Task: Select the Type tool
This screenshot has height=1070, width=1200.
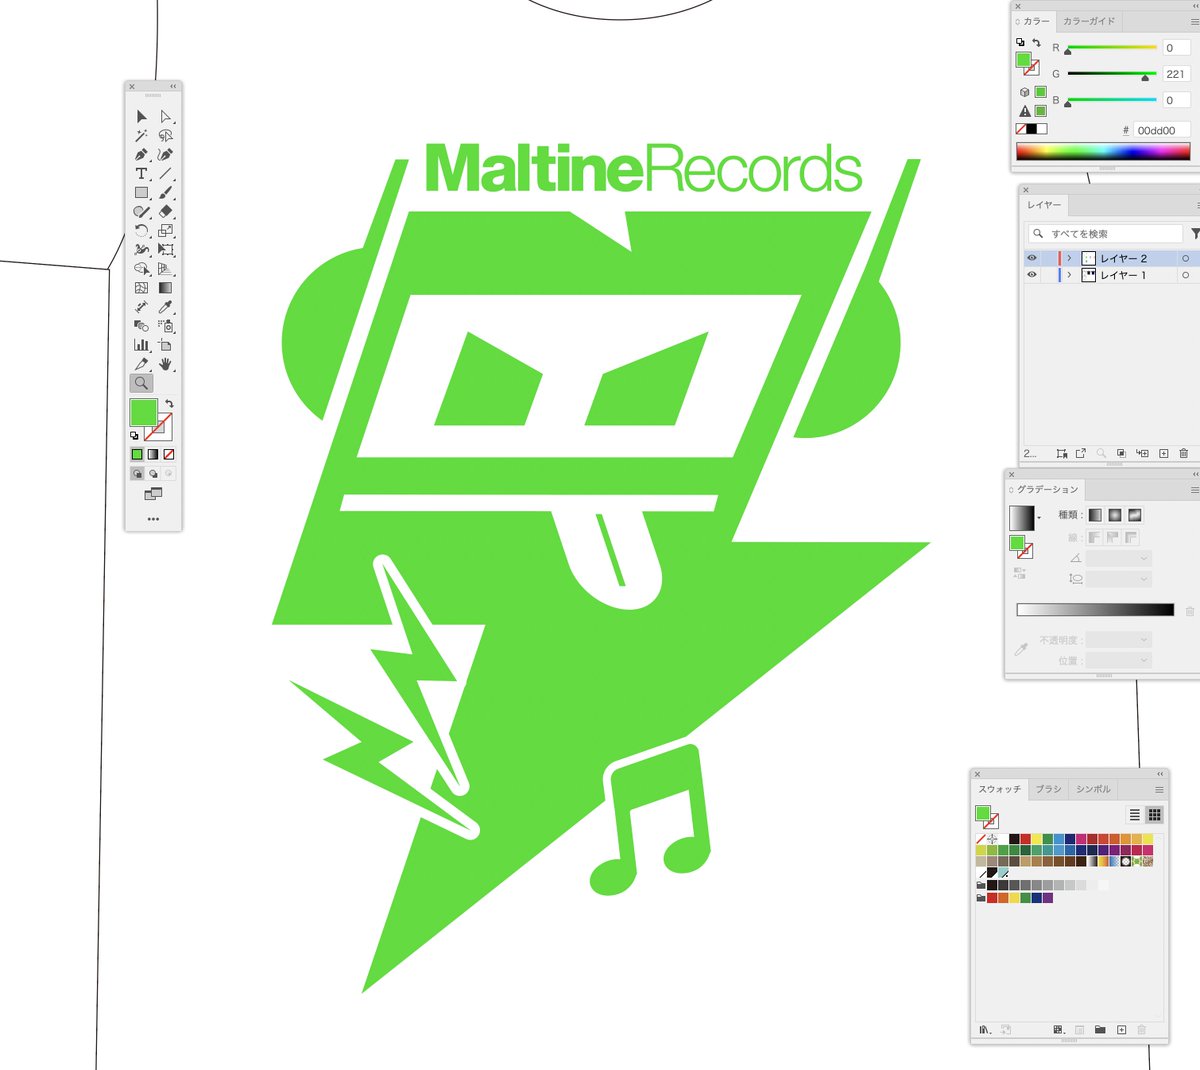Action: [141, 174]
